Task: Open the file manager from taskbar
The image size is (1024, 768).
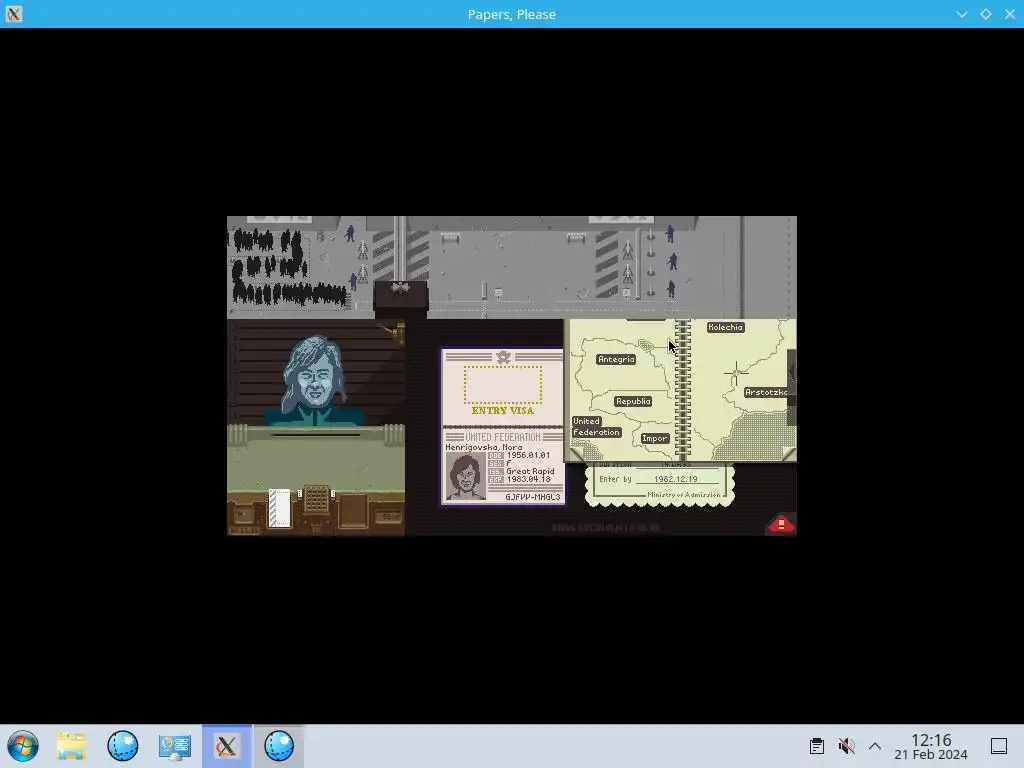Action: (x=71, y=746)
